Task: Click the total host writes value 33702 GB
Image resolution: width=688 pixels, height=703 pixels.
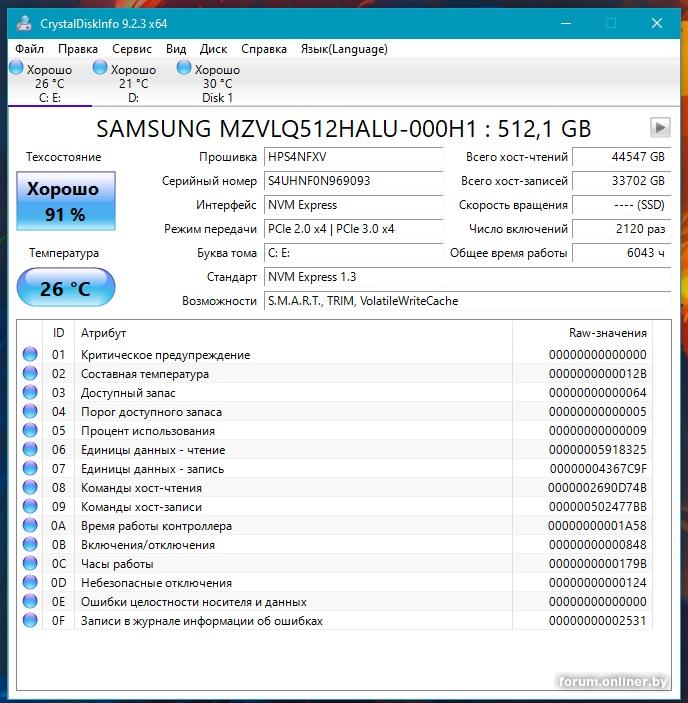Action: click(x=622, y=181)
